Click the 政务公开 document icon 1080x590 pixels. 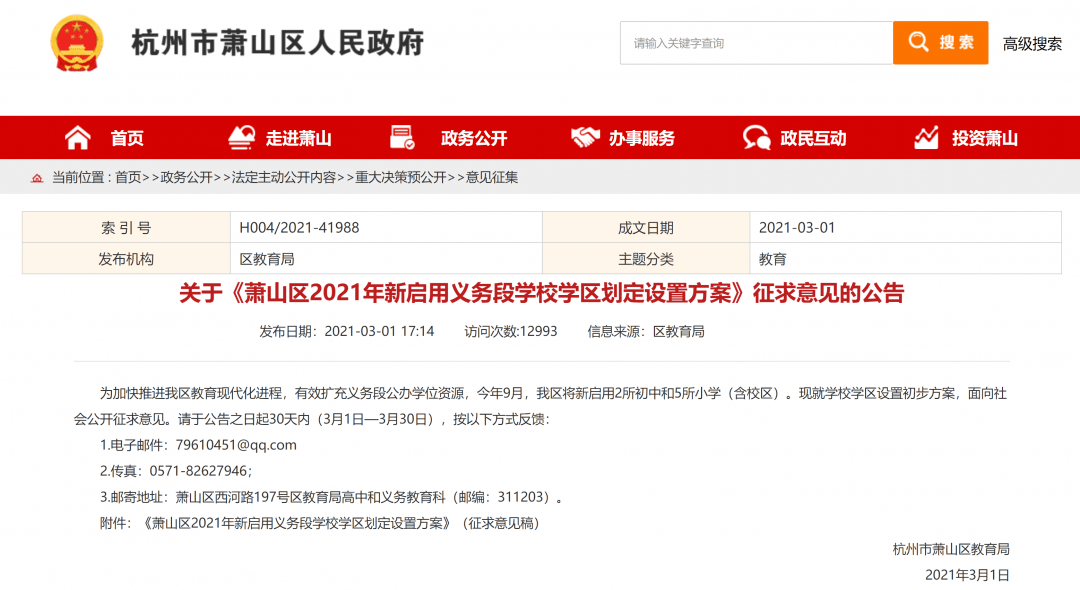(x=402, y=138)
